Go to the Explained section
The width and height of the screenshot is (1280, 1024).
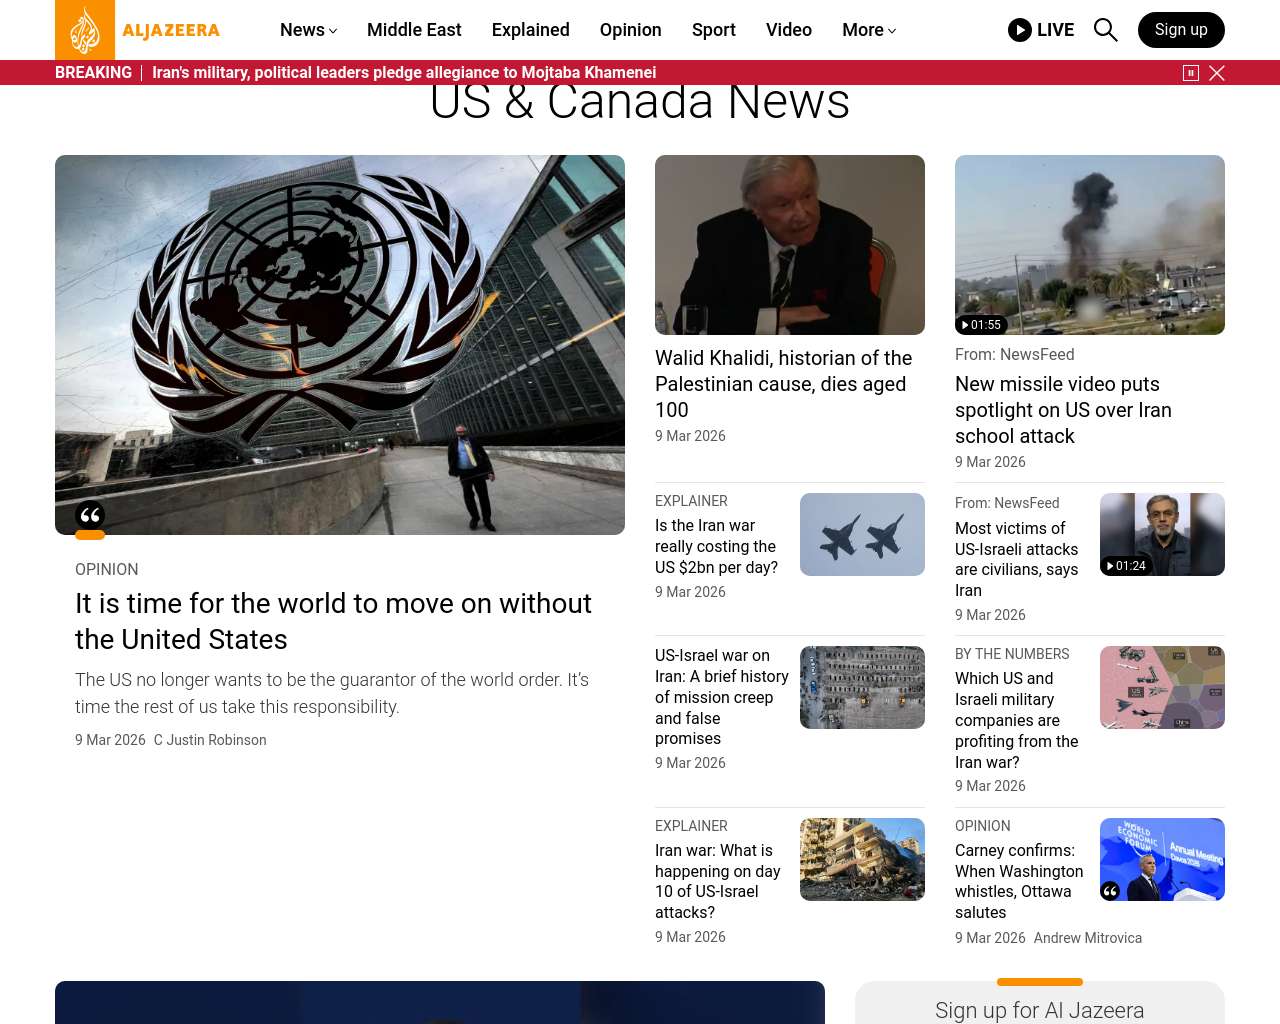click(x=531, y=30)
